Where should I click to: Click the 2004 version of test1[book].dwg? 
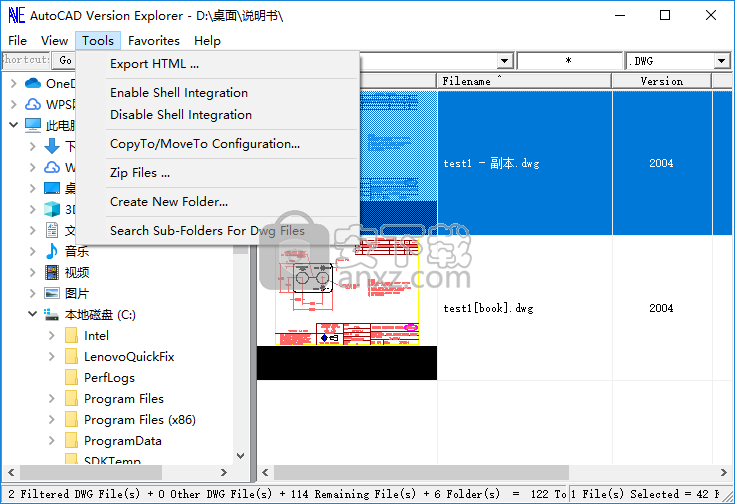(661, 308)
